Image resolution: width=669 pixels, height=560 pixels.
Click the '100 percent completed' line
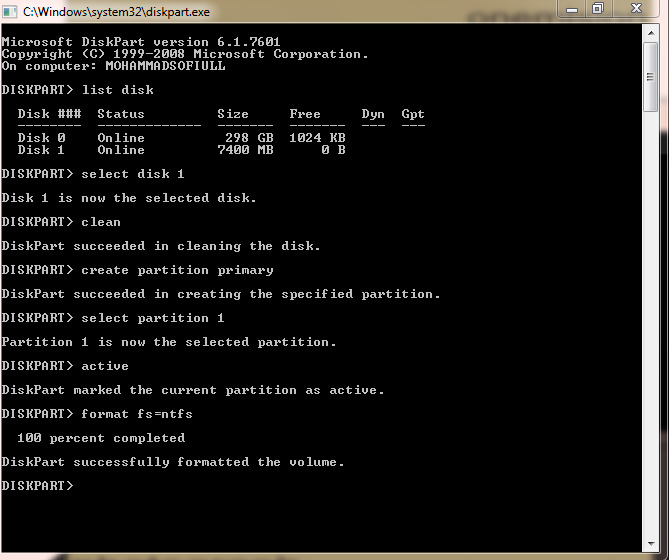101,438
